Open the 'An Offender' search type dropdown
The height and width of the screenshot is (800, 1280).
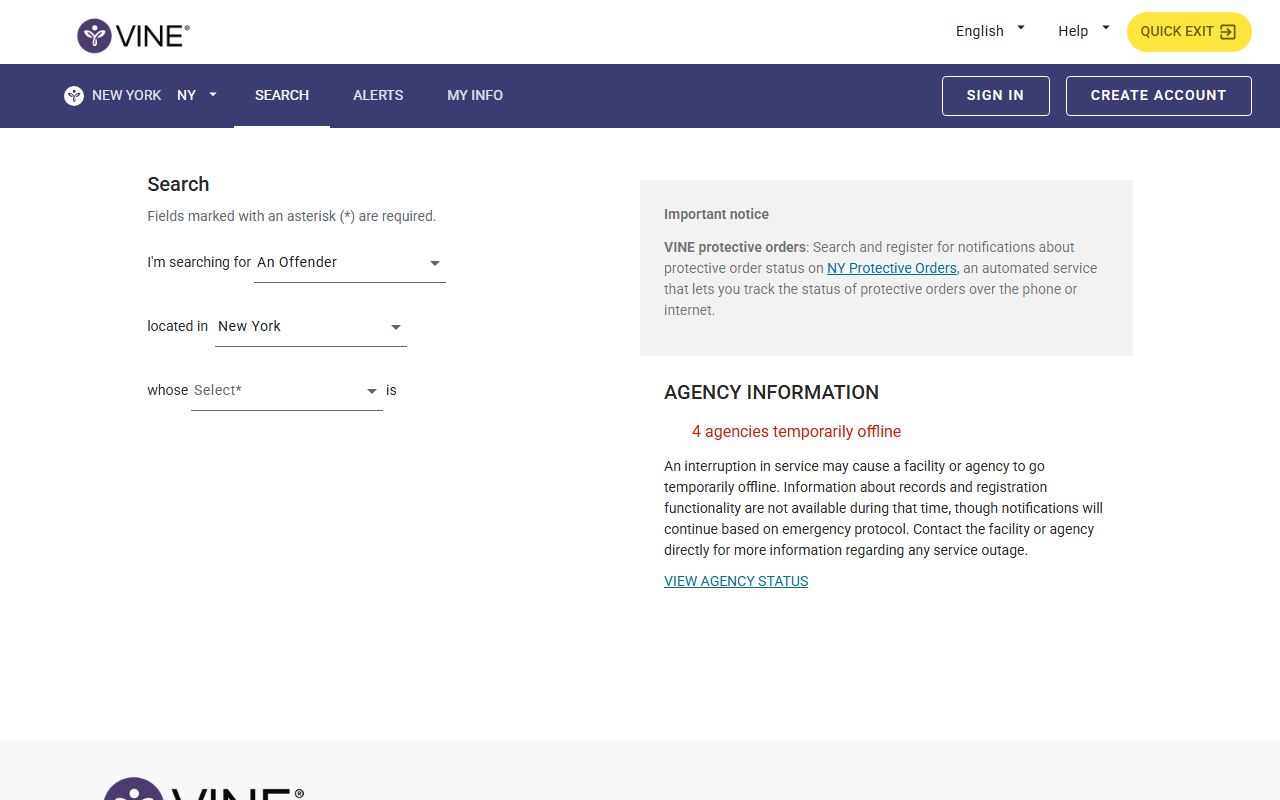pos(350,263)
